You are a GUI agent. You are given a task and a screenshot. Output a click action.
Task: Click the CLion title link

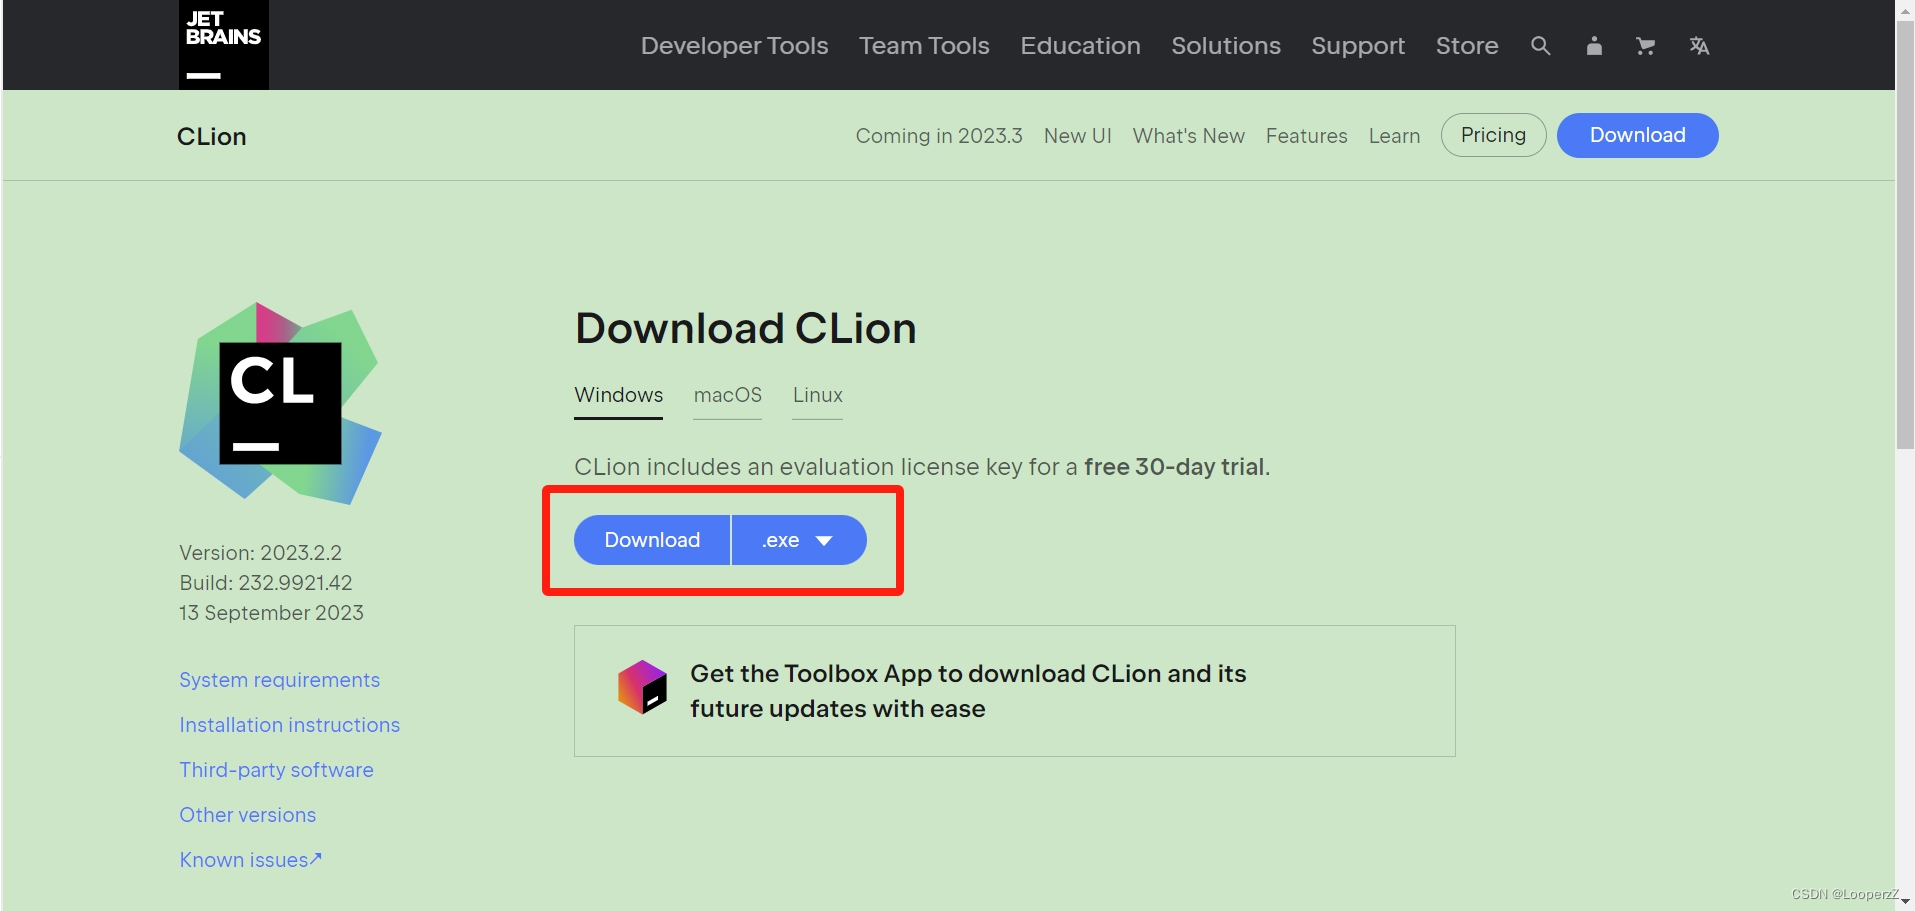(x=211, y=136)
